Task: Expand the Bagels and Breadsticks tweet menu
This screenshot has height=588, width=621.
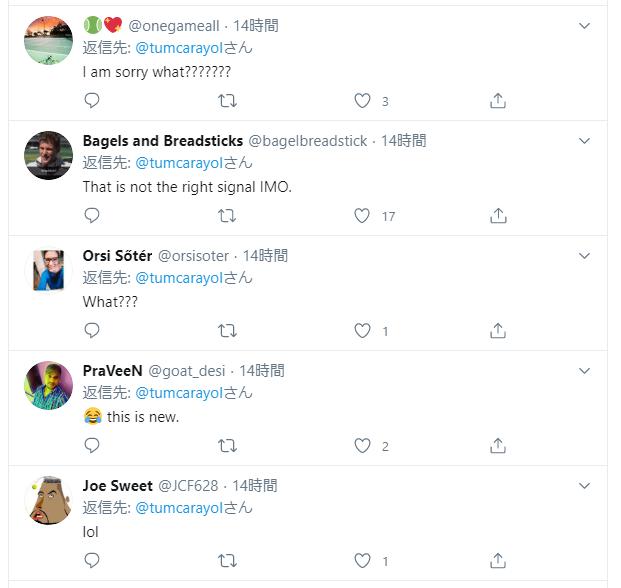Action: [x=585, y=141]
